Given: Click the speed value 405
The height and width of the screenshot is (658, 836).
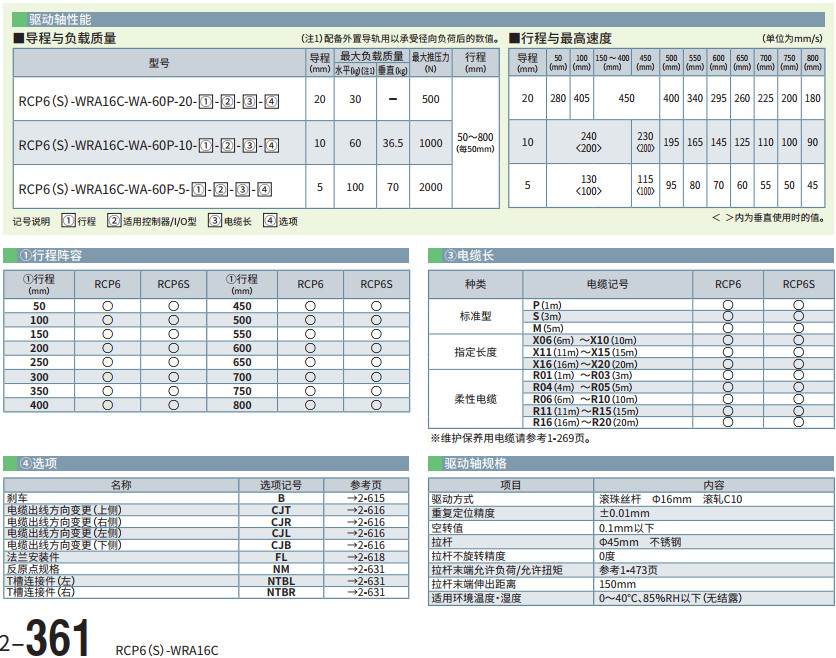Looking at the screenshot, I should (x=582, y=99).
